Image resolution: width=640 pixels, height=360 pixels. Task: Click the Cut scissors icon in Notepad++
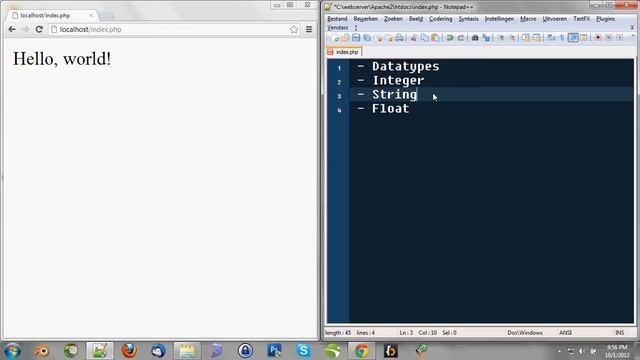[413, 38]
